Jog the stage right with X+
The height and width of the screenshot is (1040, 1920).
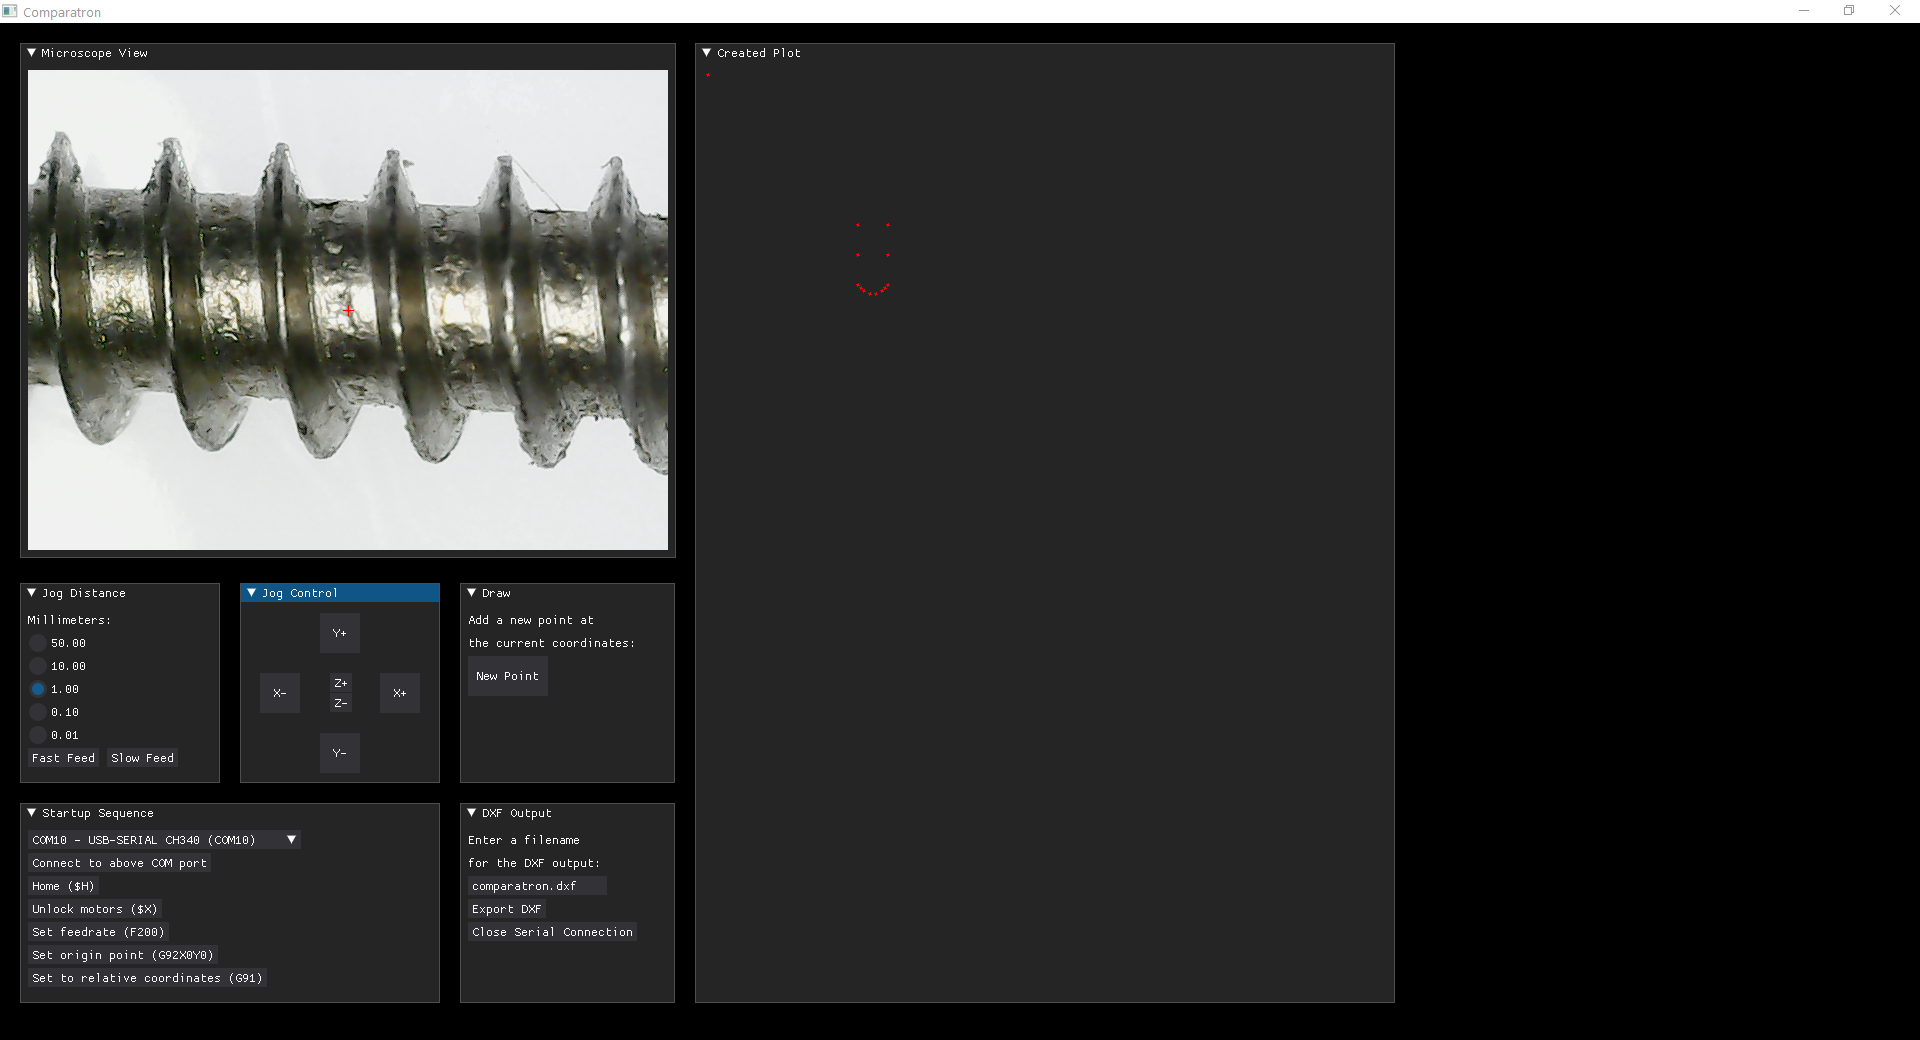click(x=399, y=693)
